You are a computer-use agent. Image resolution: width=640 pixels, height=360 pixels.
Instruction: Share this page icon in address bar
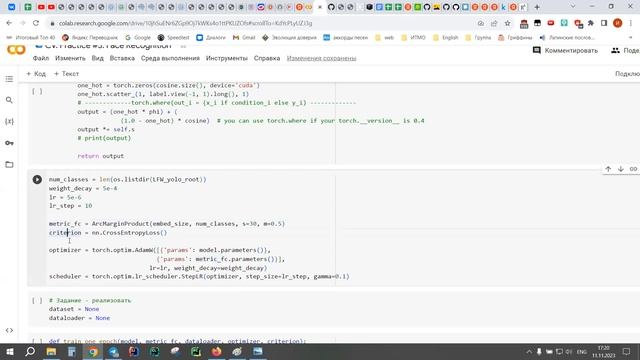(494, 23)
